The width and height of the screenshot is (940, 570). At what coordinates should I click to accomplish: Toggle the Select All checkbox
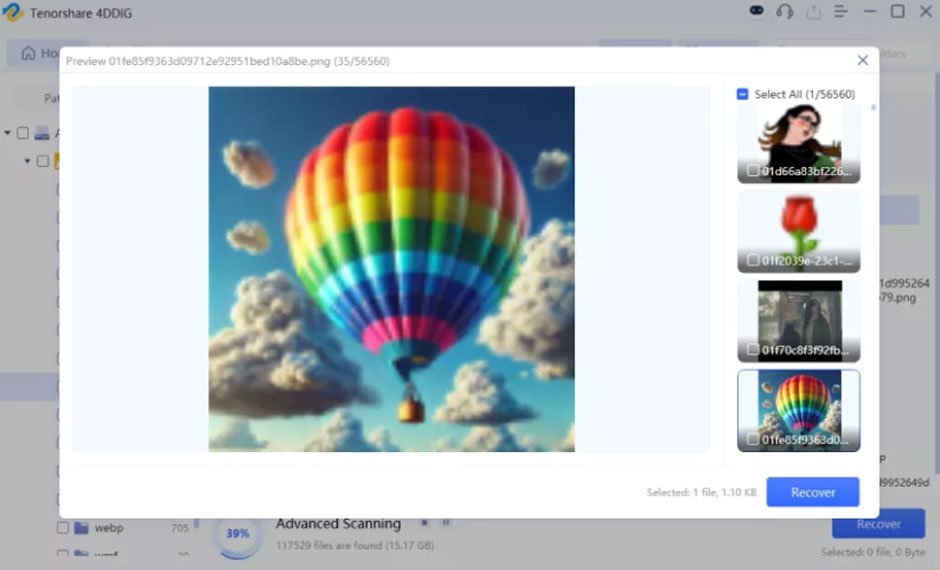click(x=742, y=94)
